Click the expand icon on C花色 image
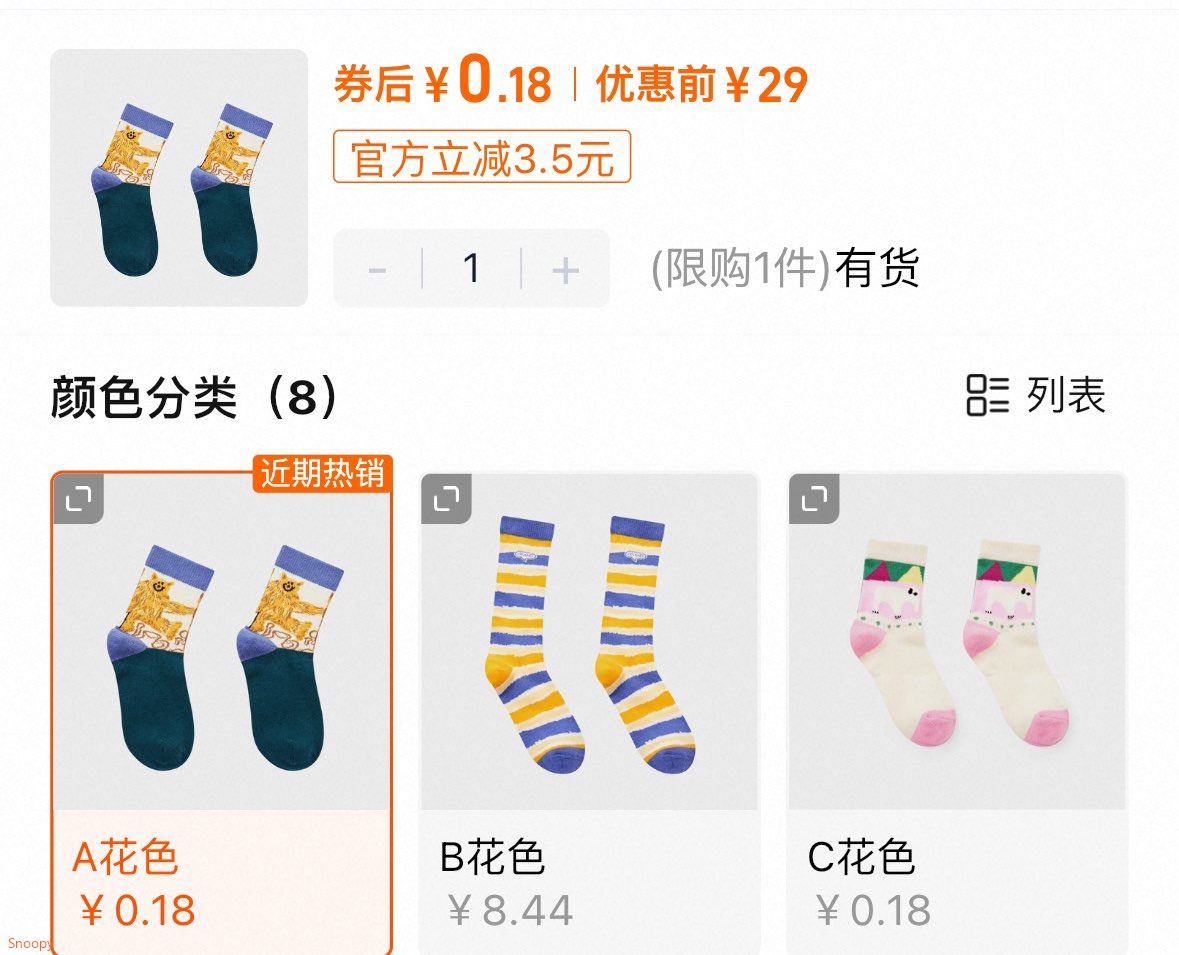Image resolution: width=1179 pixels, height=955 pixels. (x=814, y=498)
